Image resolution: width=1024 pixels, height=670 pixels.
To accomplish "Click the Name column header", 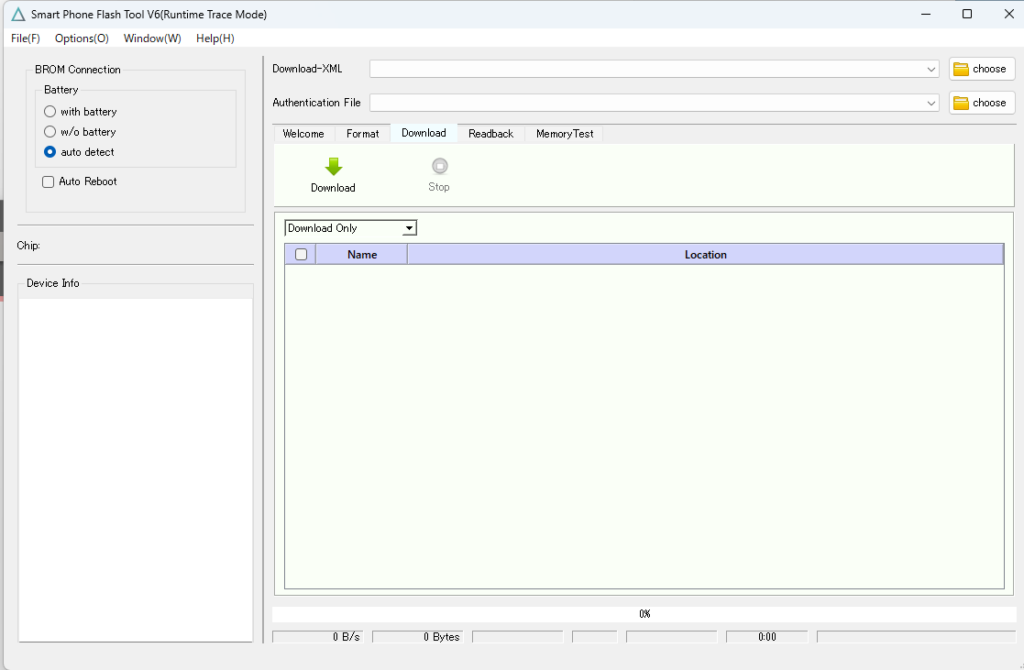I will (x=362, y=255).
